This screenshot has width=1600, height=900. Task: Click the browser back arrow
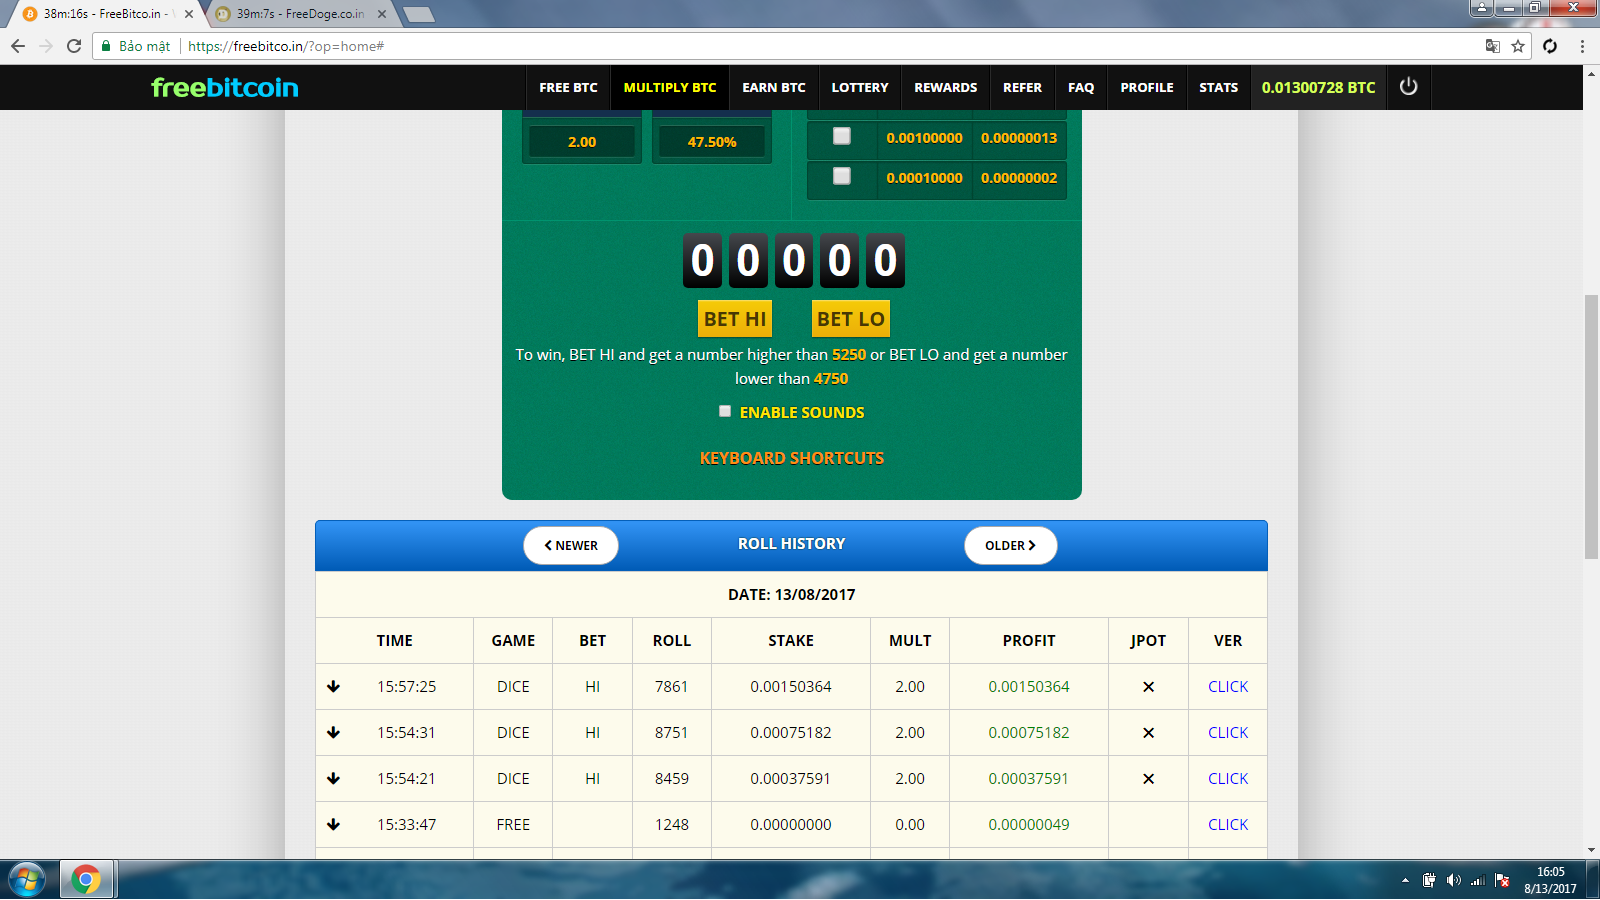click(x=18, y=46)
